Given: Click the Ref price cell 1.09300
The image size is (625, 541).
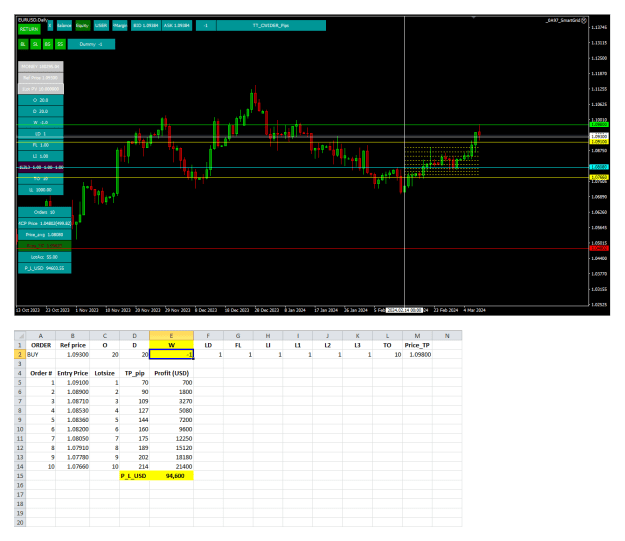Looking at the screenshot, I should 73,354.
